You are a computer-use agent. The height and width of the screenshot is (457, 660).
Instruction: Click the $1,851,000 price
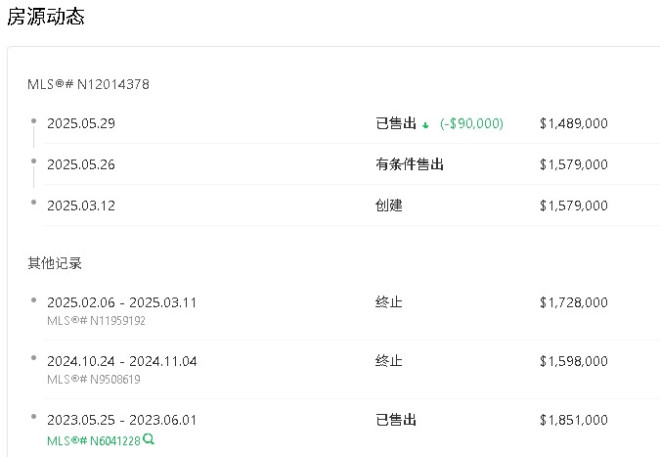[x=573, y=421]
